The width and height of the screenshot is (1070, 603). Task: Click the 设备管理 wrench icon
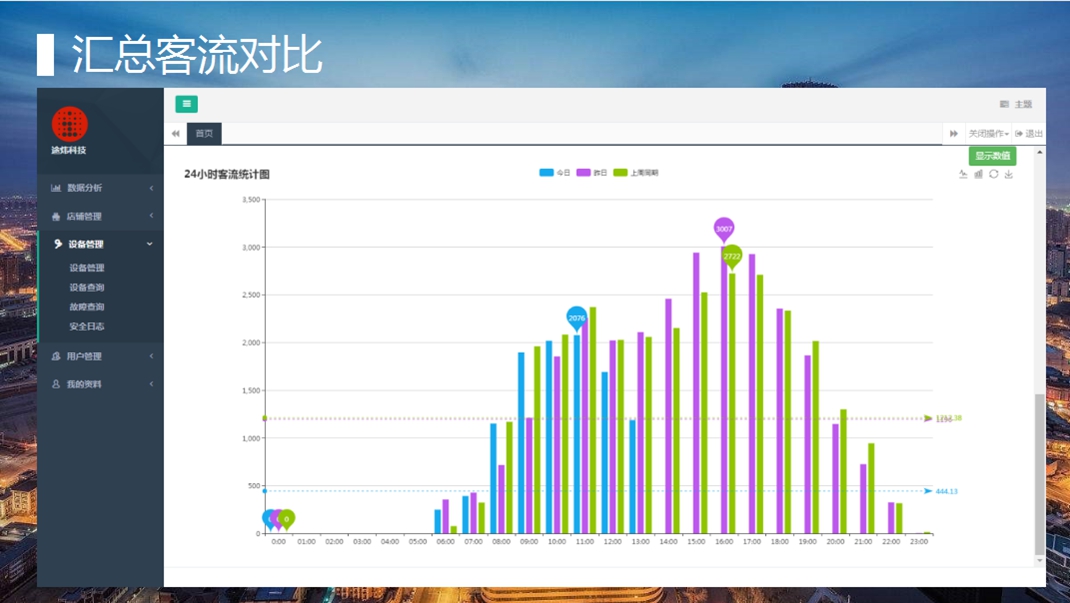(x=58, y=244)
